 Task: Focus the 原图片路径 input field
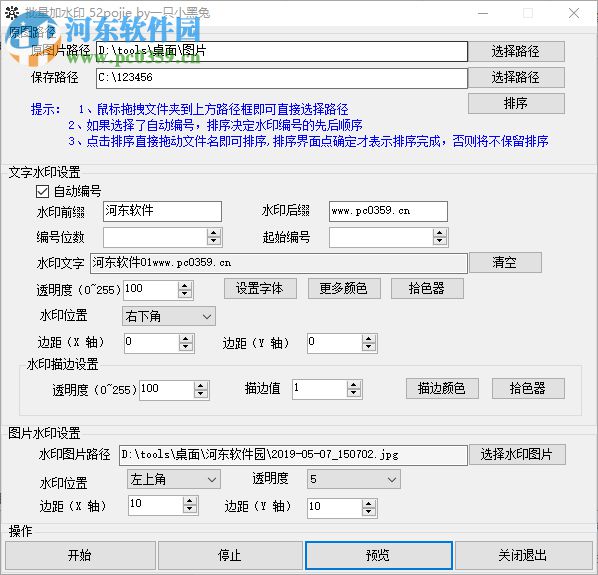tap(282, 51)
